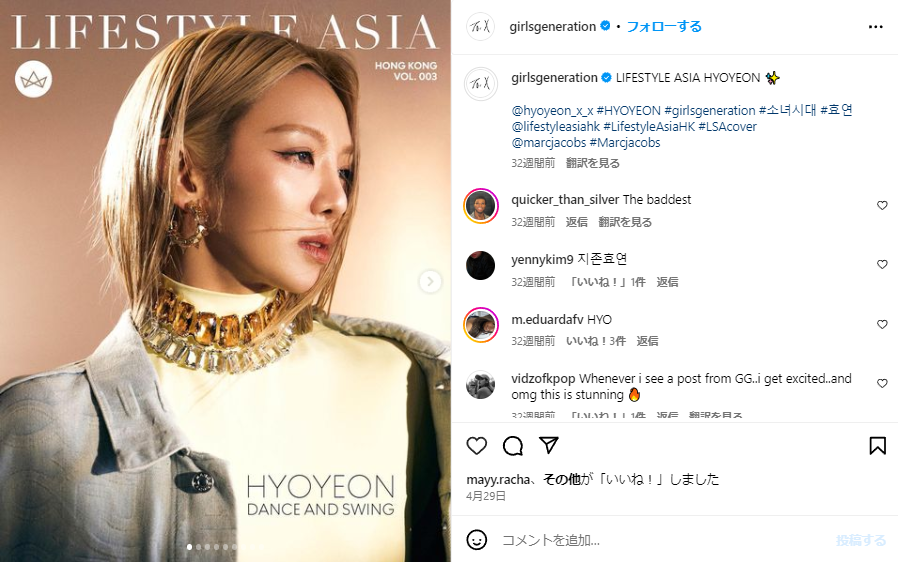This screenshot has width=898, height=562.
Task: Share post via paper plane icon
Action: 549,445
